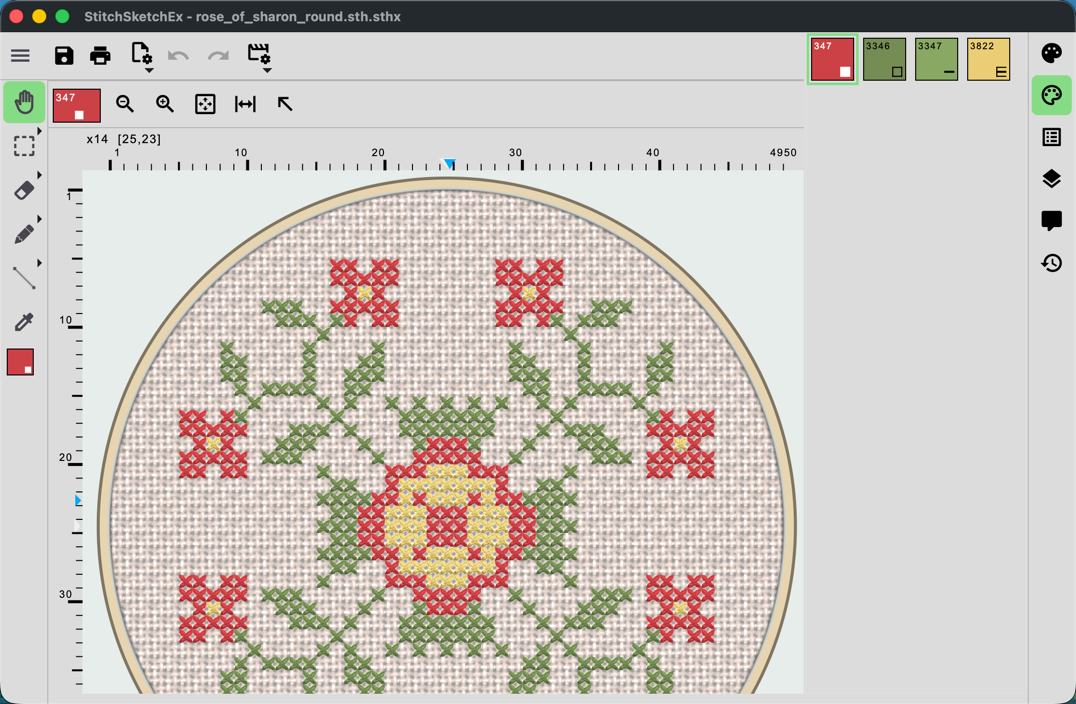Select palette color 347 red
Viewport: 1076px width, 704px height.
(832, 60)
